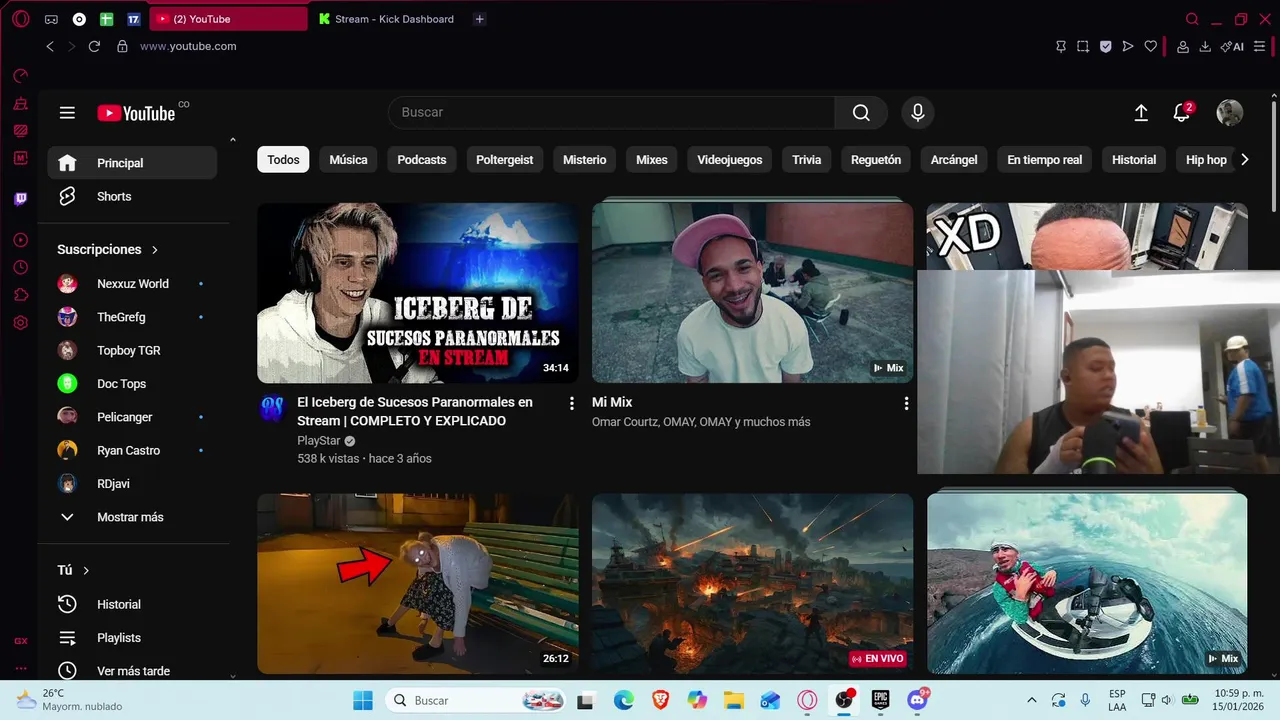The width and height of the screenshot is (1280, 720).
Task: Open Shorts in the sidebar
Action: pyautogui.click(x=132, y=196)
